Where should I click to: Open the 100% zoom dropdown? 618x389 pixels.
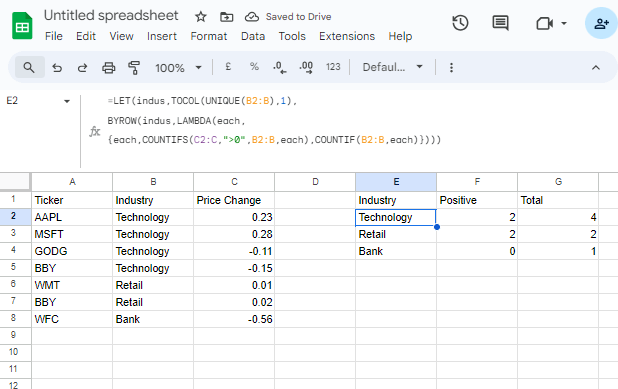click(178, 68)
